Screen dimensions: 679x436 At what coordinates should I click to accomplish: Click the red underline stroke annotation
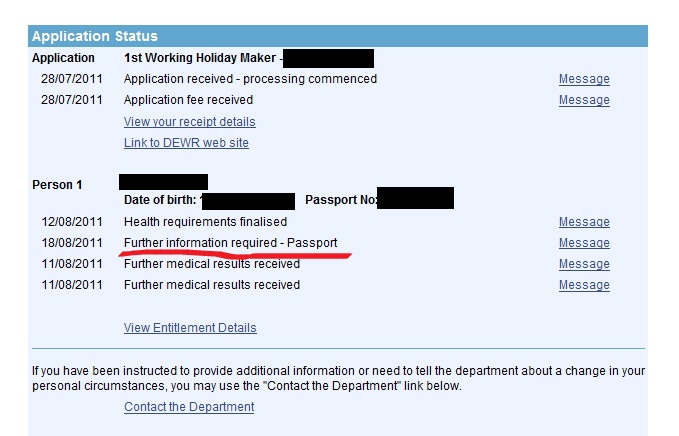235,254
